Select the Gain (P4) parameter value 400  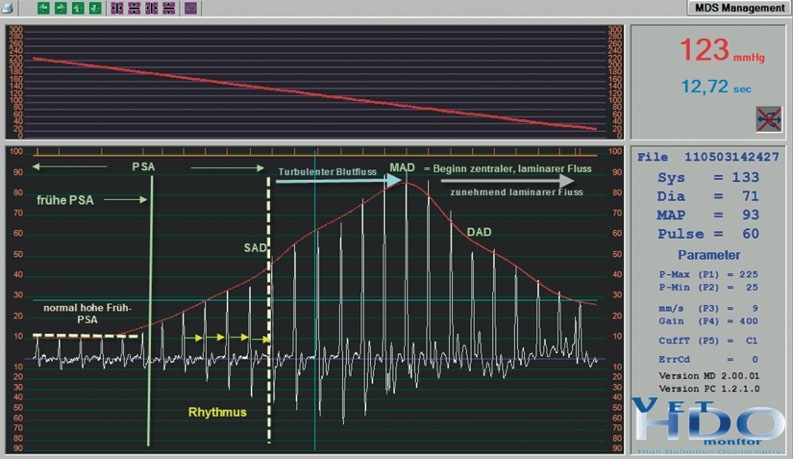tap(749, 323)
